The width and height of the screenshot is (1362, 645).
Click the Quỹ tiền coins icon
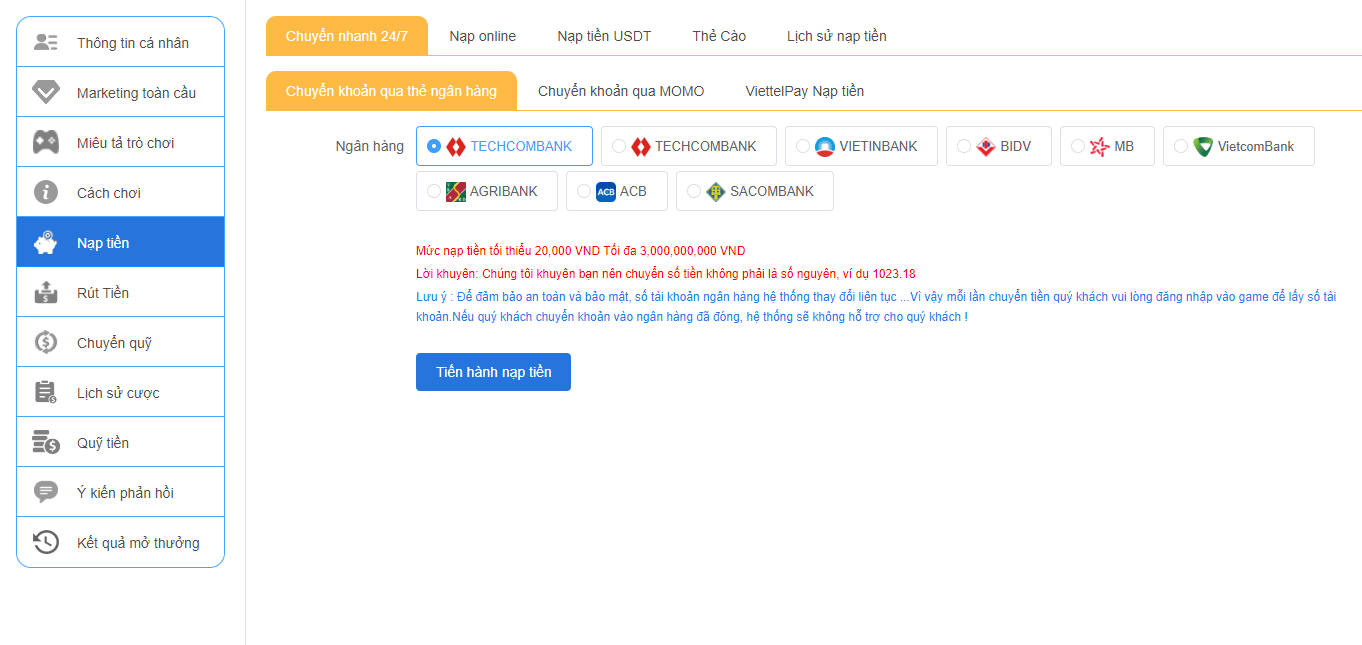46,442
